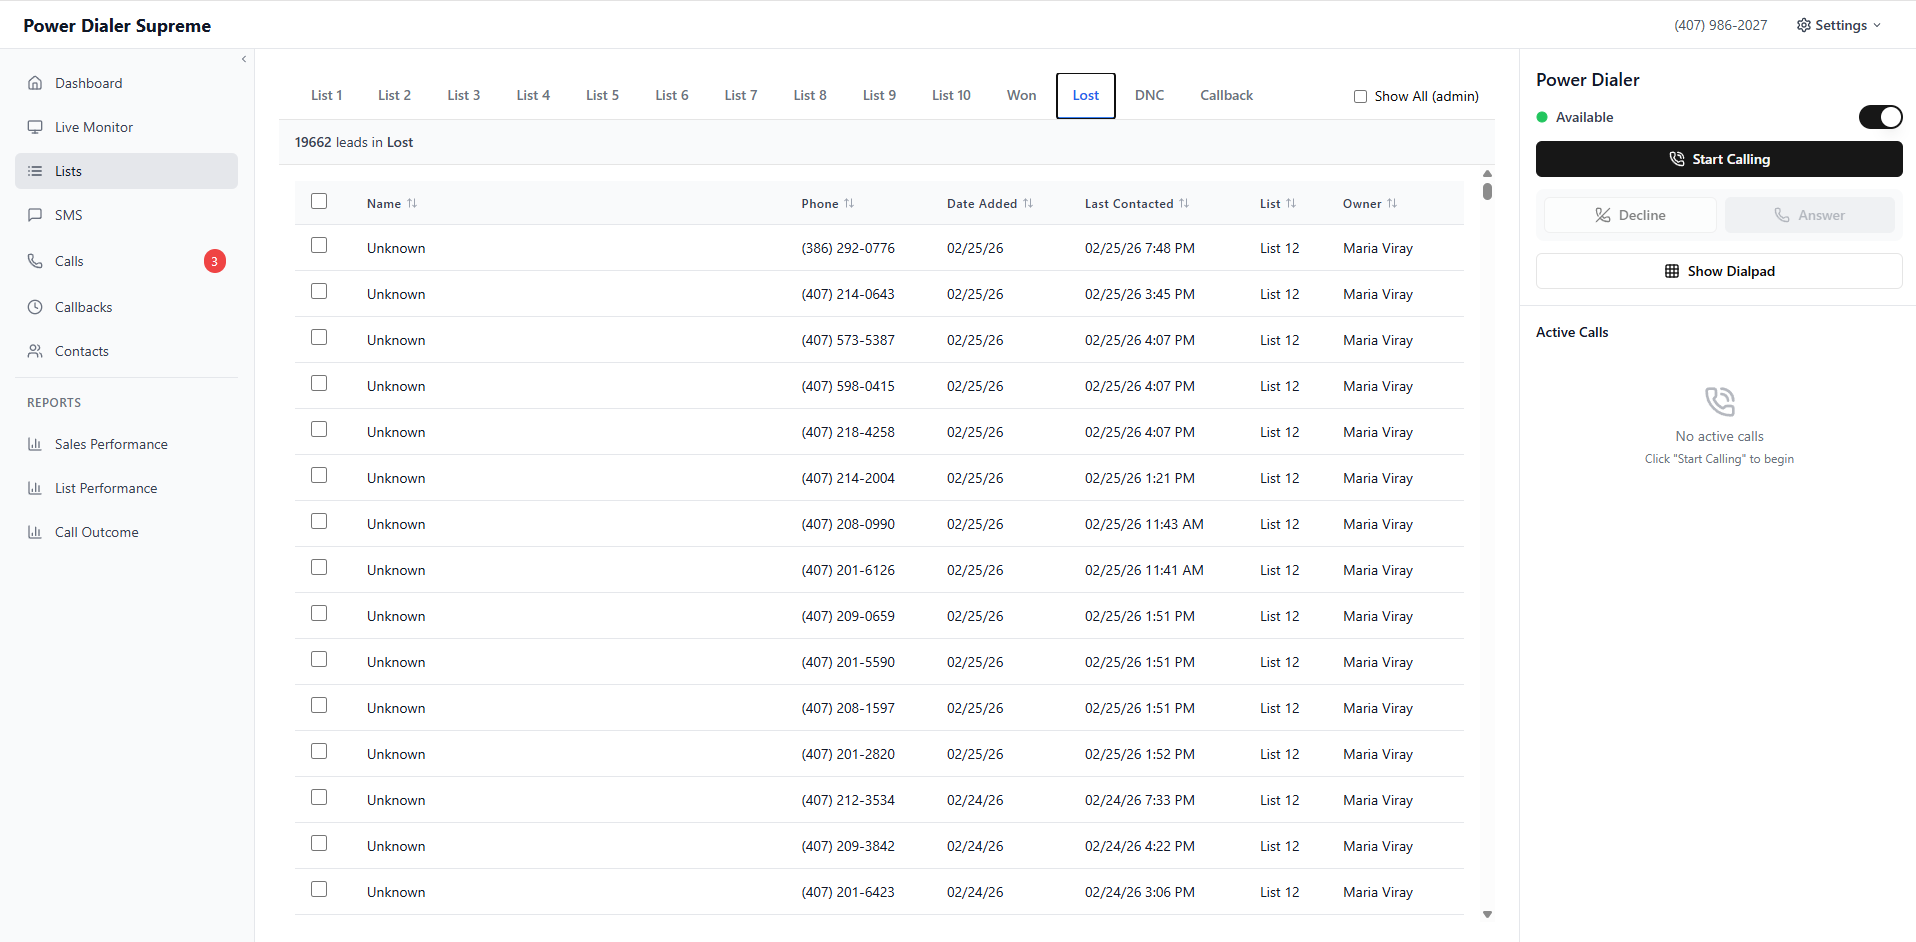Select the List 1 tab
Image resolution: width=1916 pixels, height=942 pixels.
[326, 95]
